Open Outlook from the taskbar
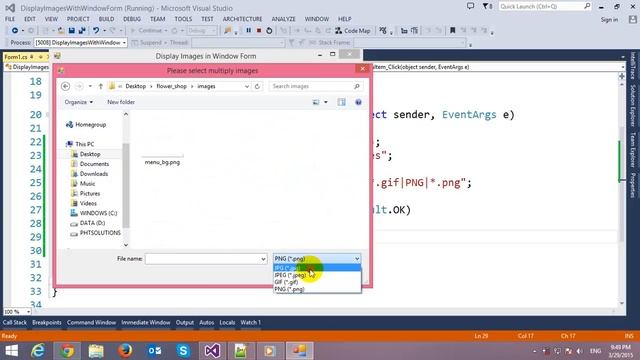Image resolution: width=640 pixels, height=360 pixels. point(154,351)
